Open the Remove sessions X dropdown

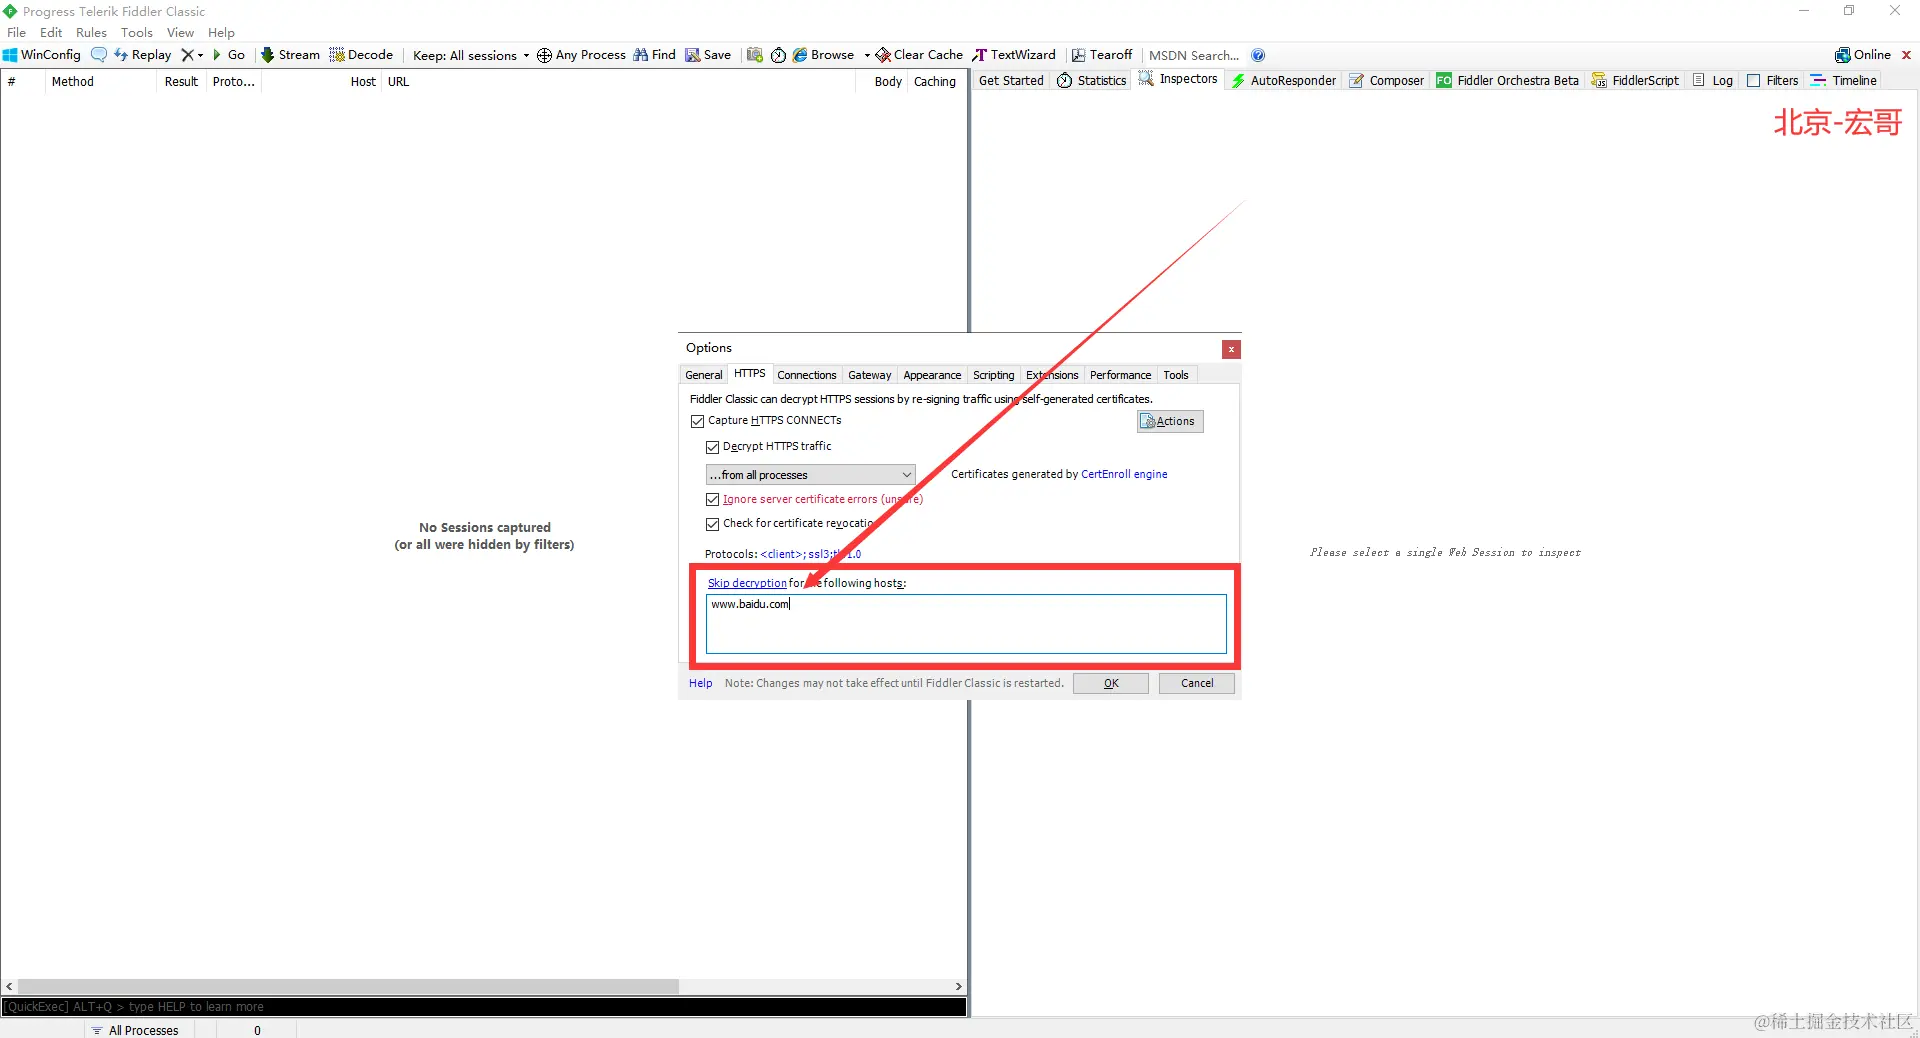(x=191, y=55)
